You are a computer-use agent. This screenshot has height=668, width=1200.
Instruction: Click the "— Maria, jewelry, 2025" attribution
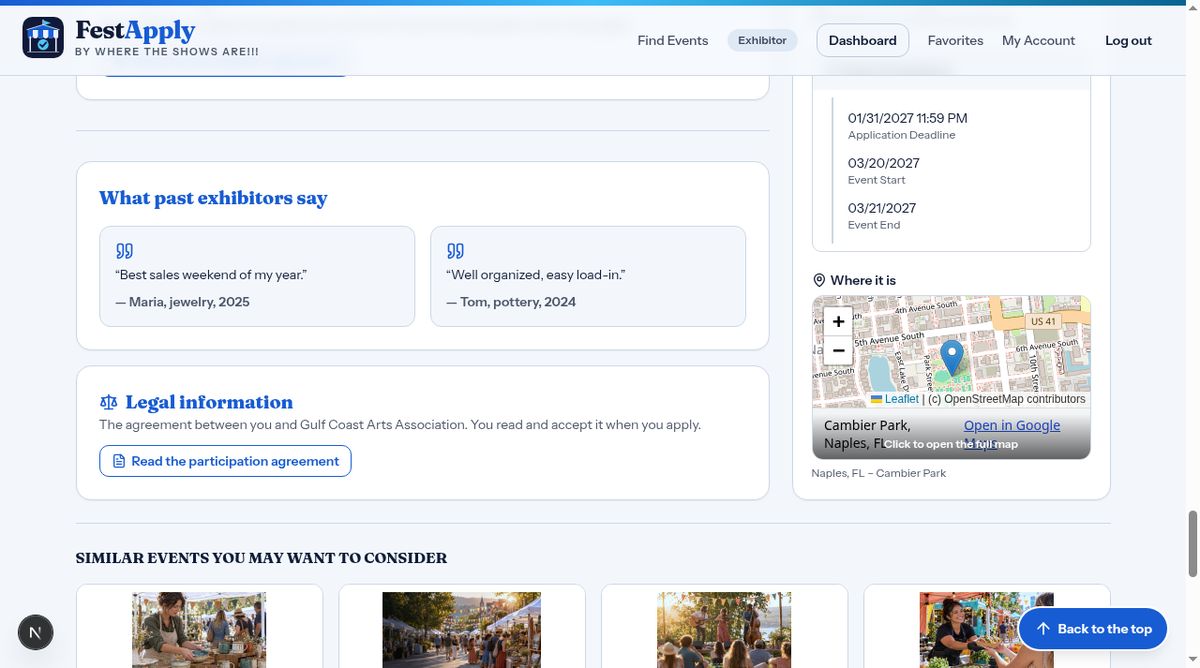tap(183, 302)
